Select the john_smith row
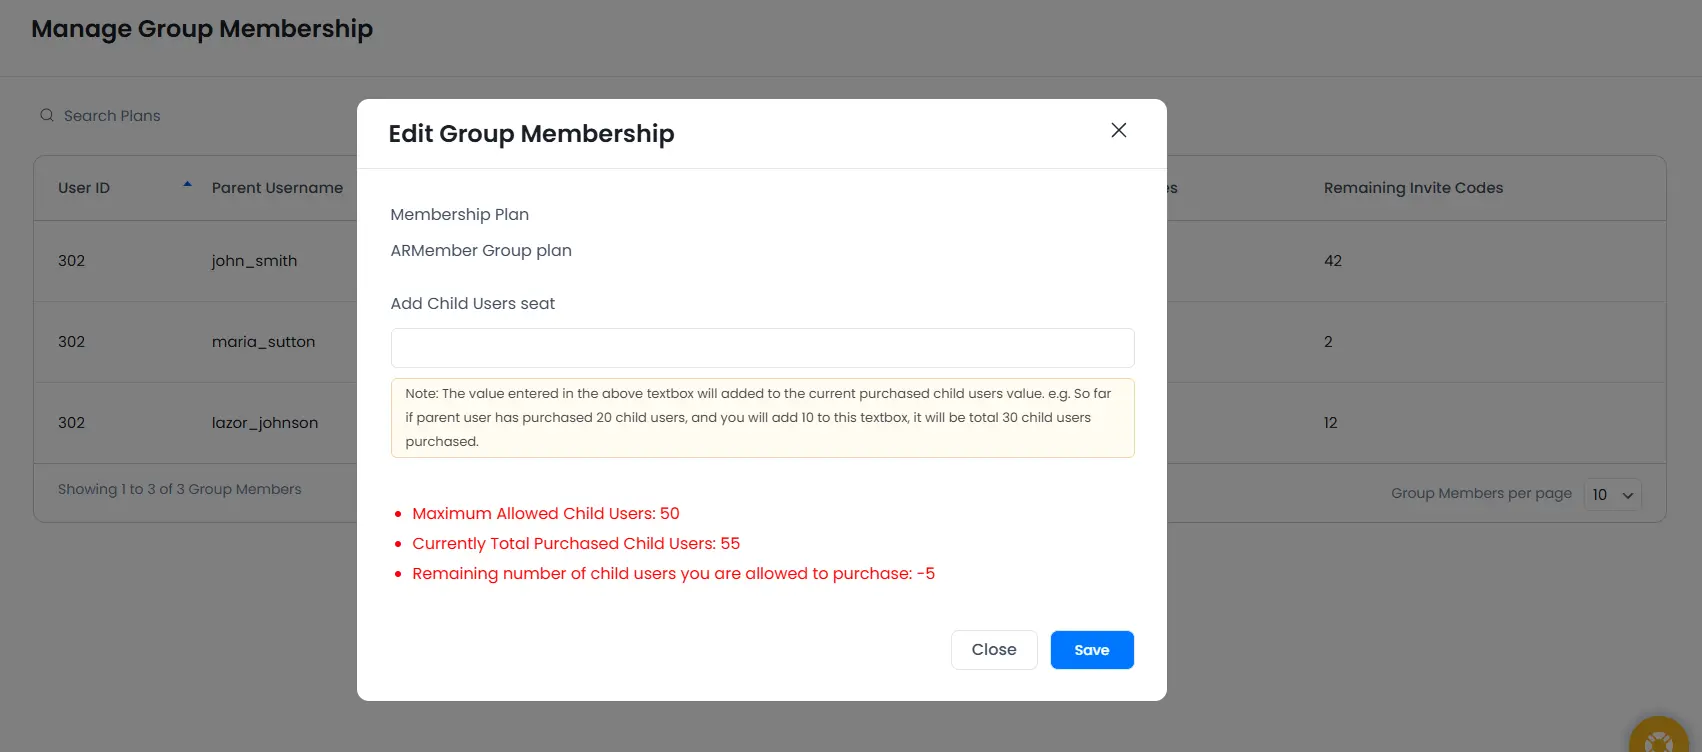 pos(254,261)
